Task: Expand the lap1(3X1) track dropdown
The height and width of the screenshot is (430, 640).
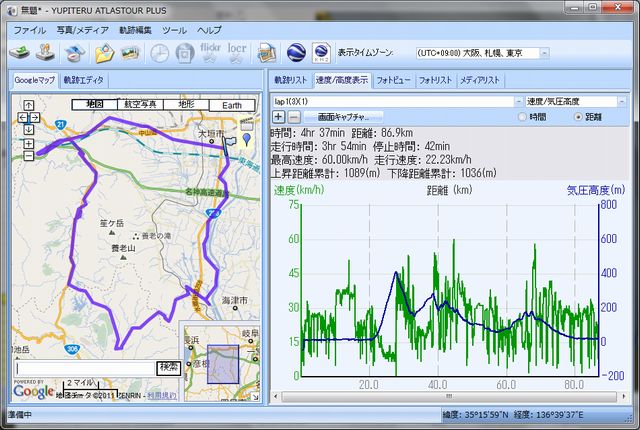Action: [518, 101]
